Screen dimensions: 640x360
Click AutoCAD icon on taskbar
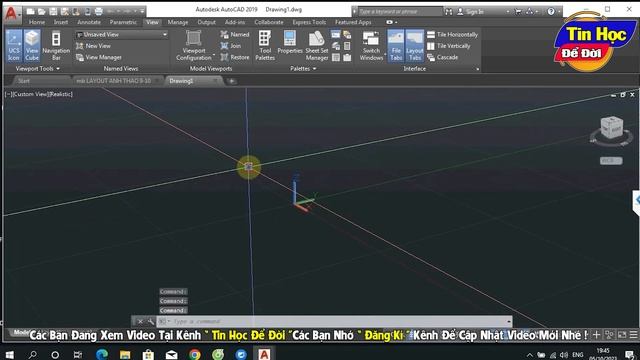(x=264, y=354)
